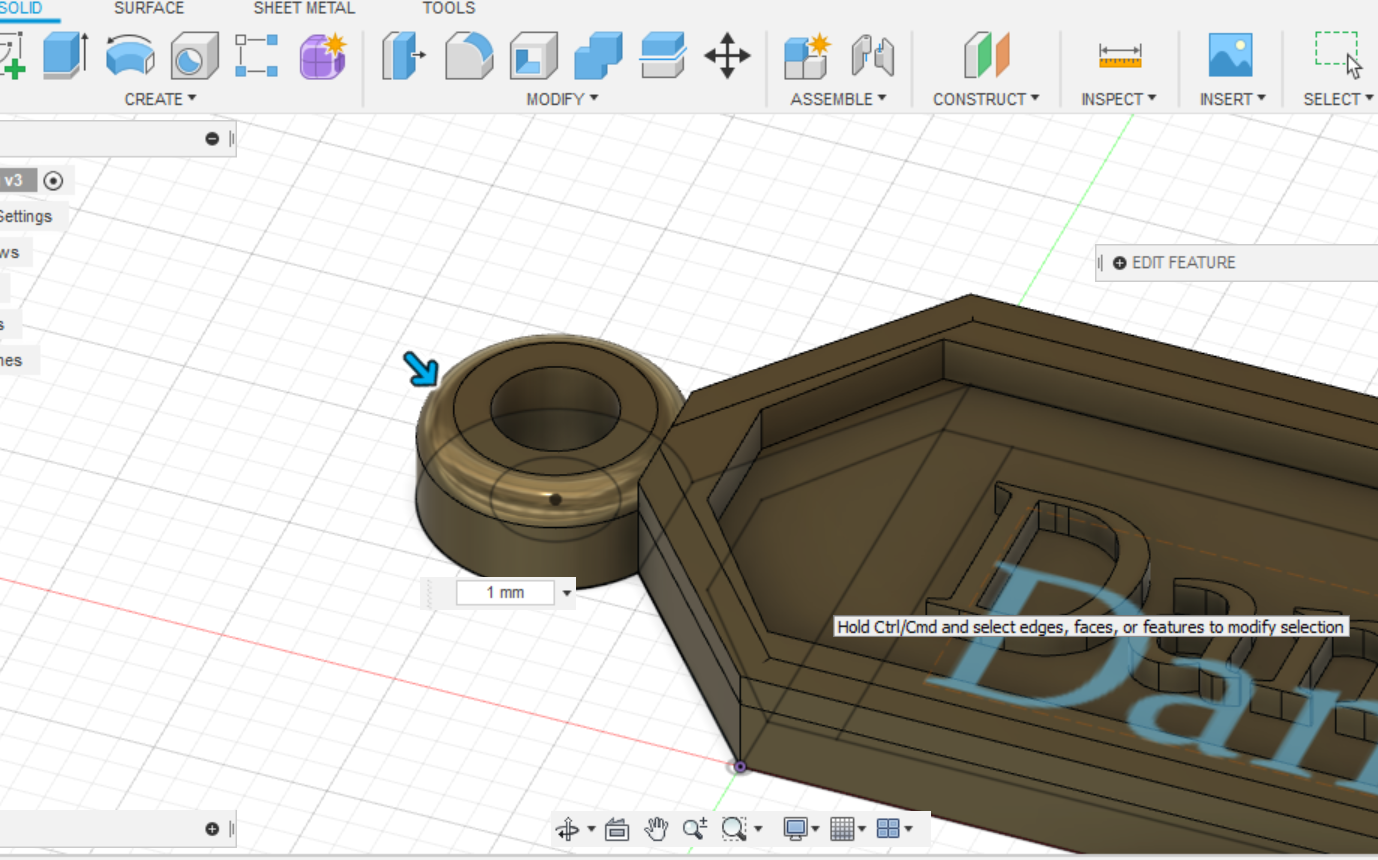Image resolution: width=1378 pixels, height=860 pixels.
Task: Click the Orbit navigation tool
Action: point(567,829)
